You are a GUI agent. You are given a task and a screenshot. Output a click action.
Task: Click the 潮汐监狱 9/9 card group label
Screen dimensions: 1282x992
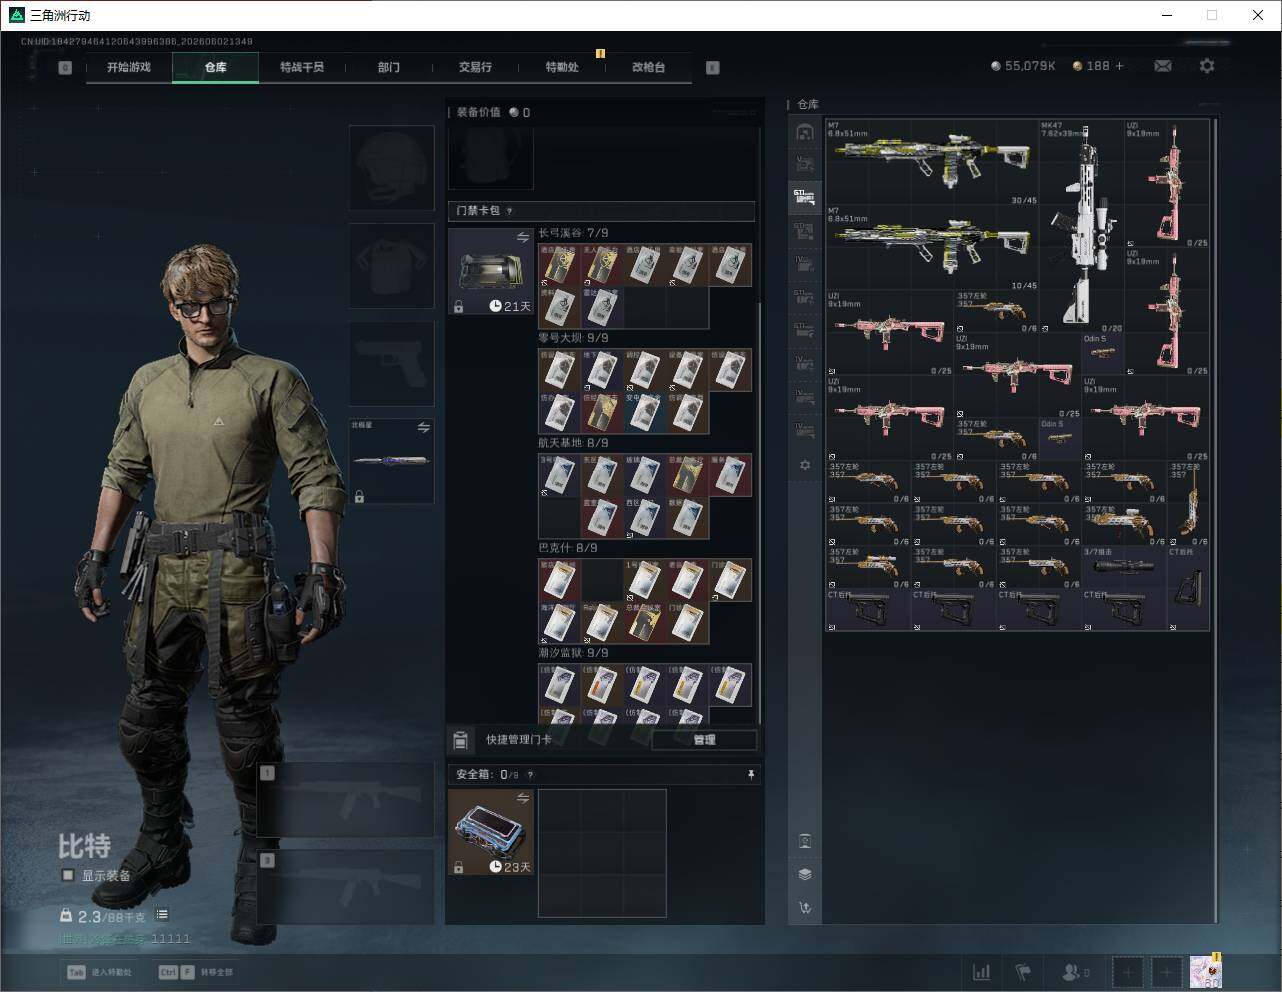click(x=573, y=653)
